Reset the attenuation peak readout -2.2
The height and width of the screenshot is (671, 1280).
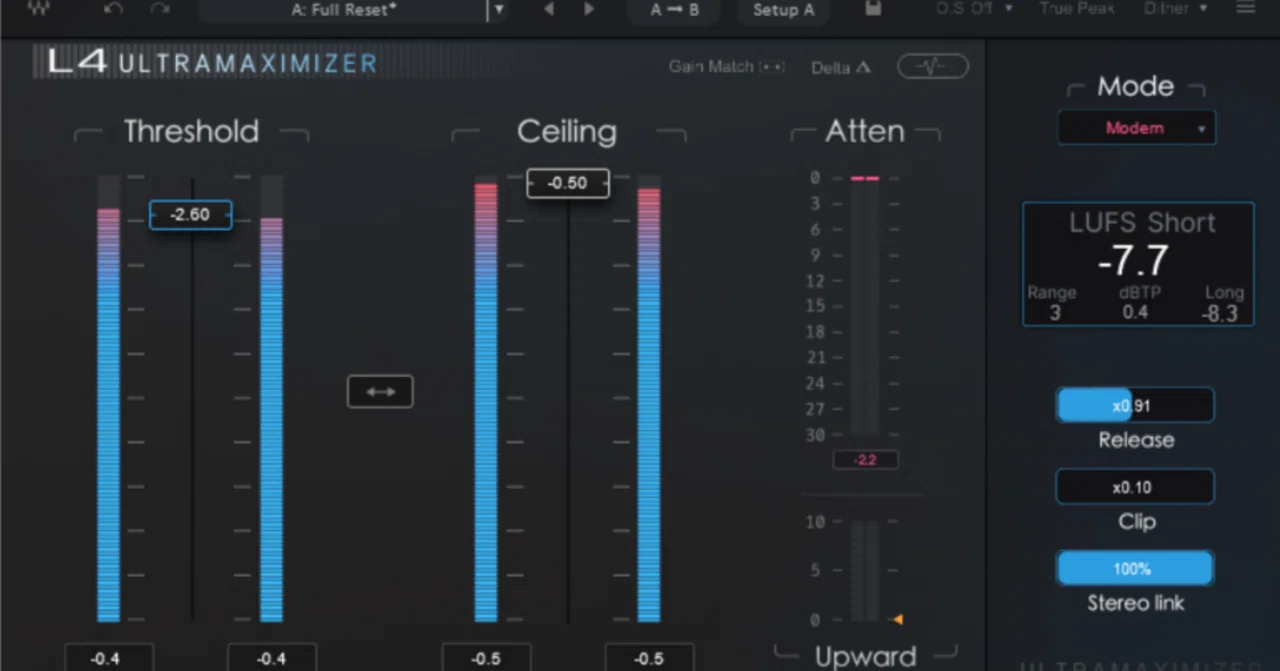click(865, 460)
